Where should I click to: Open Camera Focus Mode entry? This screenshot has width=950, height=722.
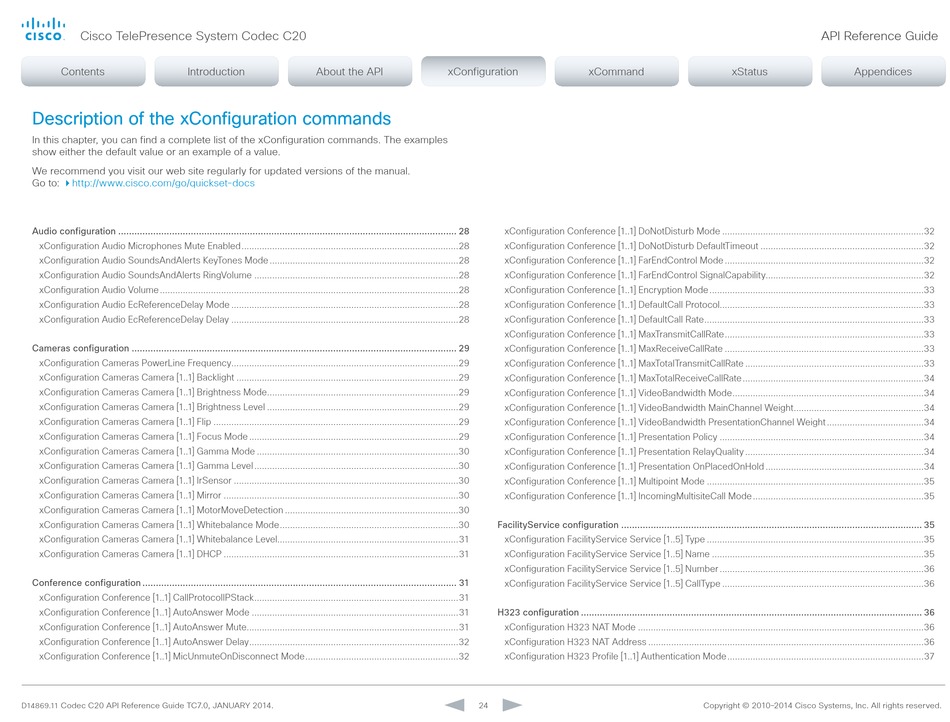[254, 437]
